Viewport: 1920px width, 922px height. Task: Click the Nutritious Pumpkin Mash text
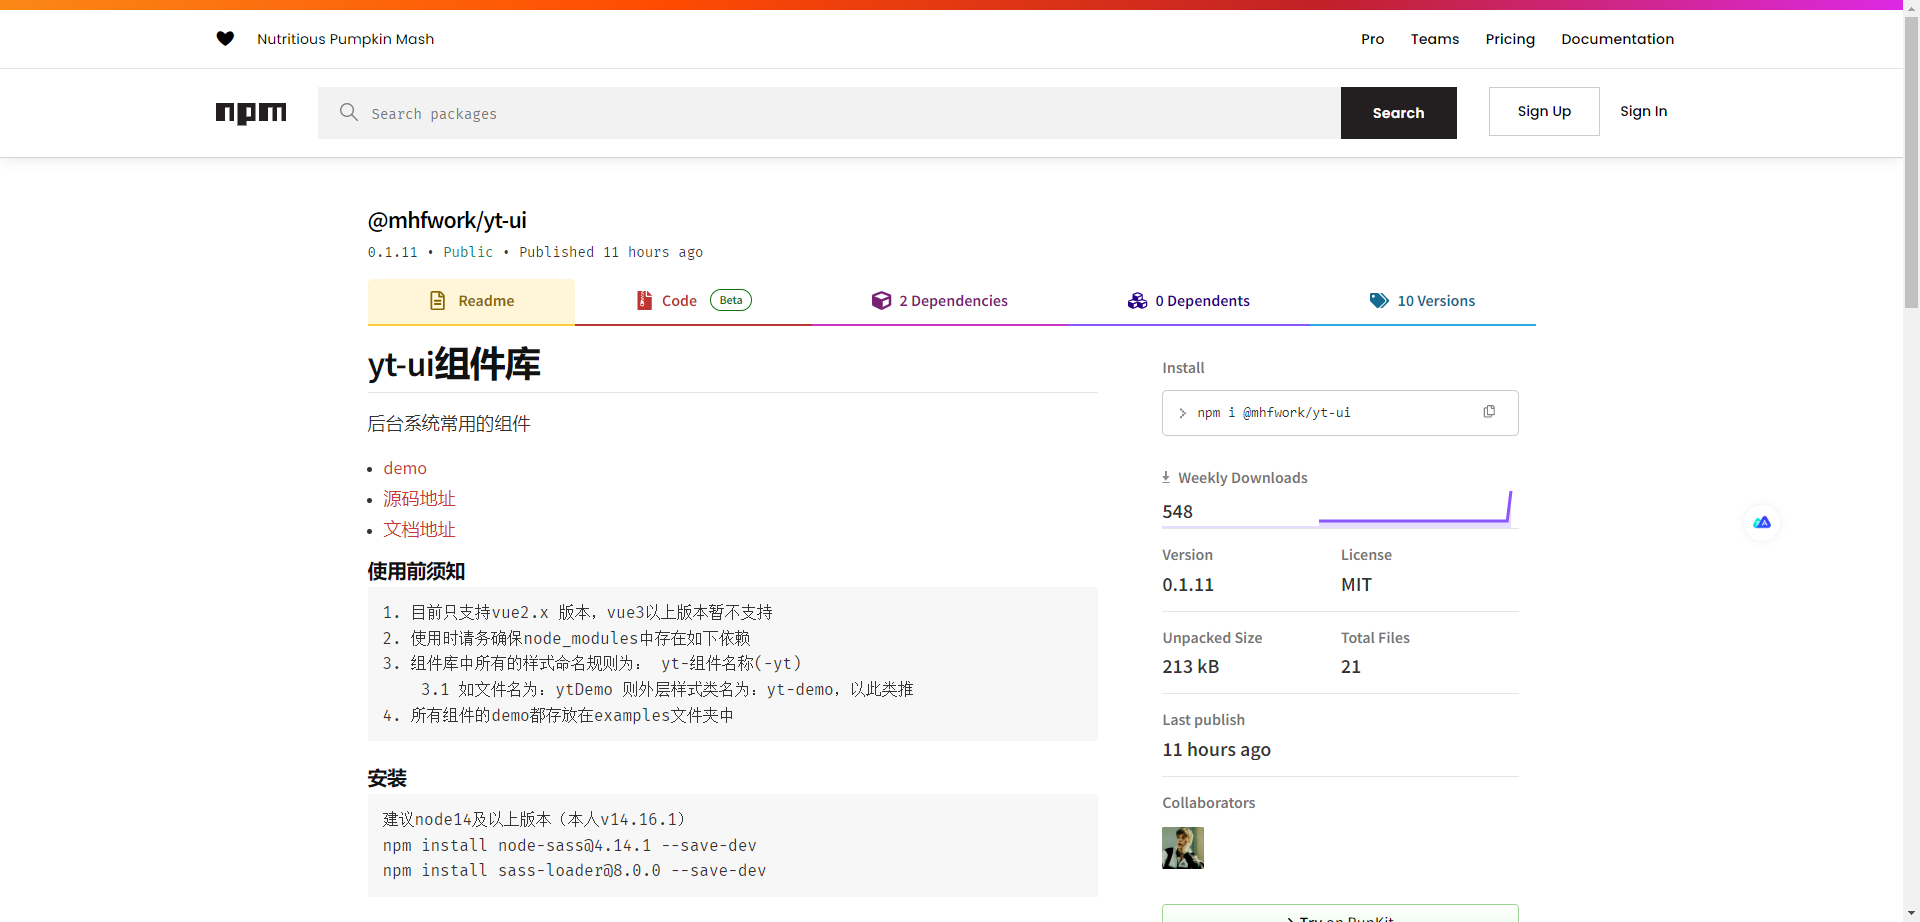click(345, 39)
